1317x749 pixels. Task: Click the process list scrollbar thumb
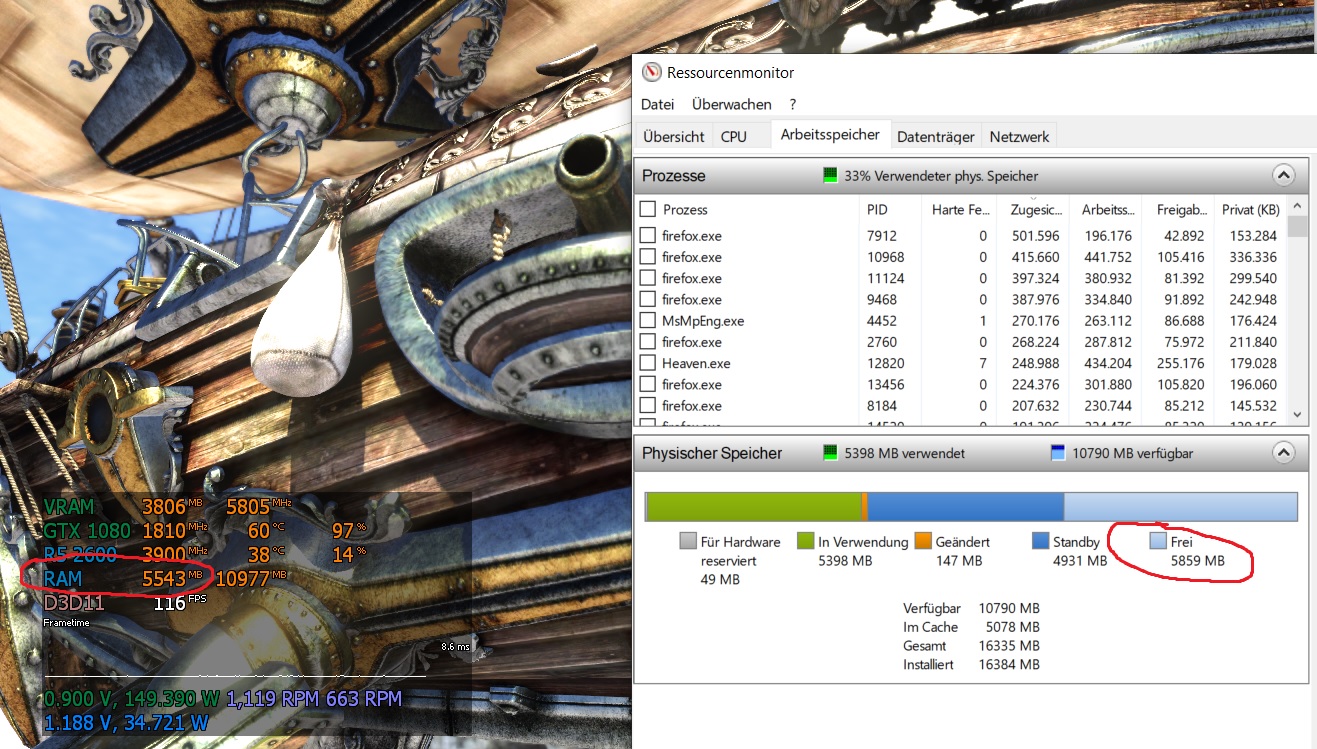click(x=1298, y=225)
